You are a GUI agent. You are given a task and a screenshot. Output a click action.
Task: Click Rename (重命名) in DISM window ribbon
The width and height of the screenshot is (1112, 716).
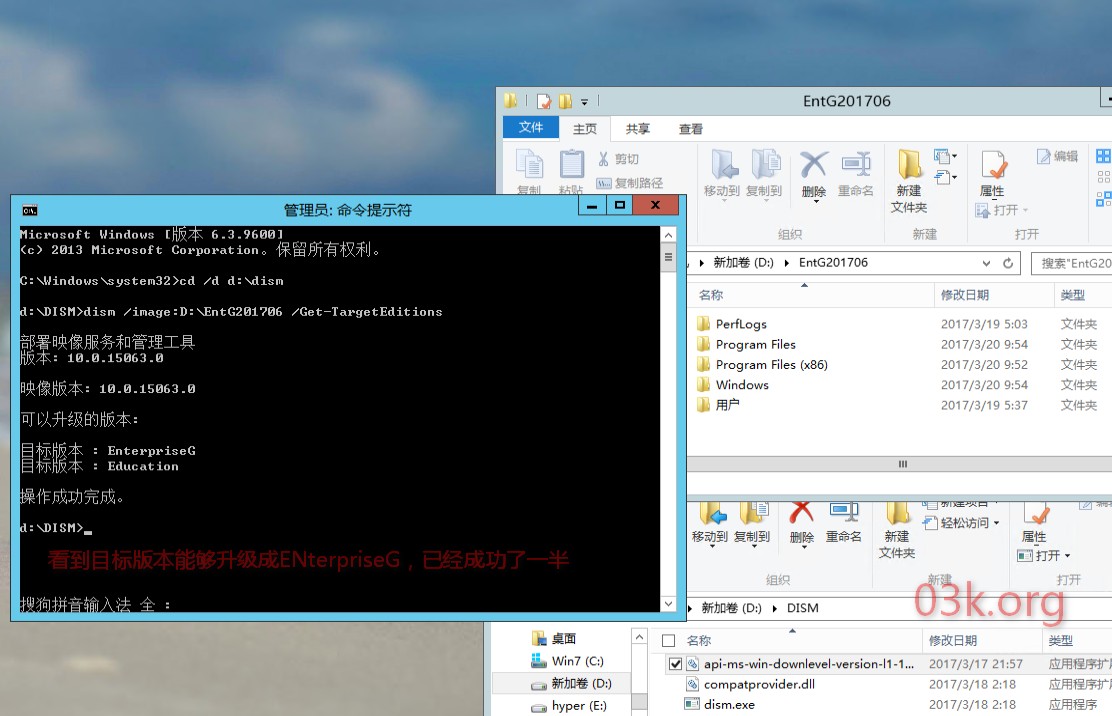tap(844, 522)
